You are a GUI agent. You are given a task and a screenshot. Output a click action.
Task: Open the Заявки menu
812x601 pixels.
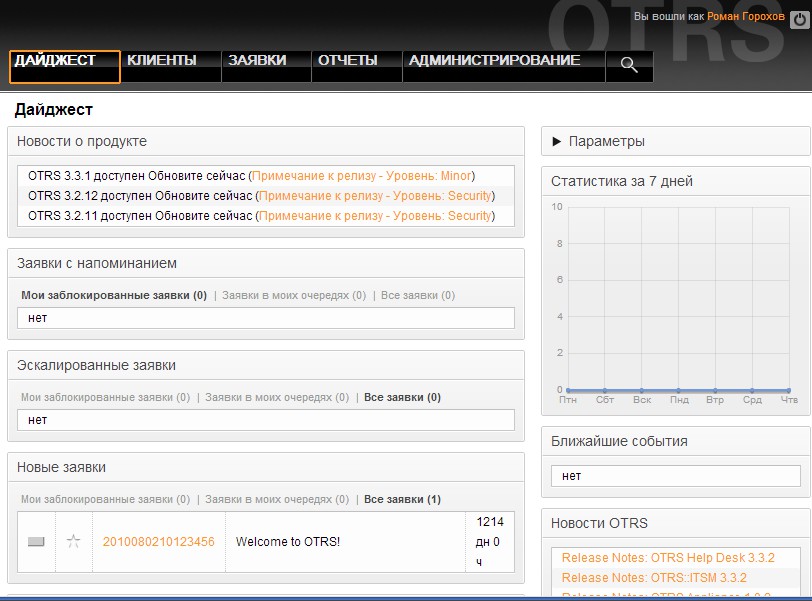coord(266,67)
